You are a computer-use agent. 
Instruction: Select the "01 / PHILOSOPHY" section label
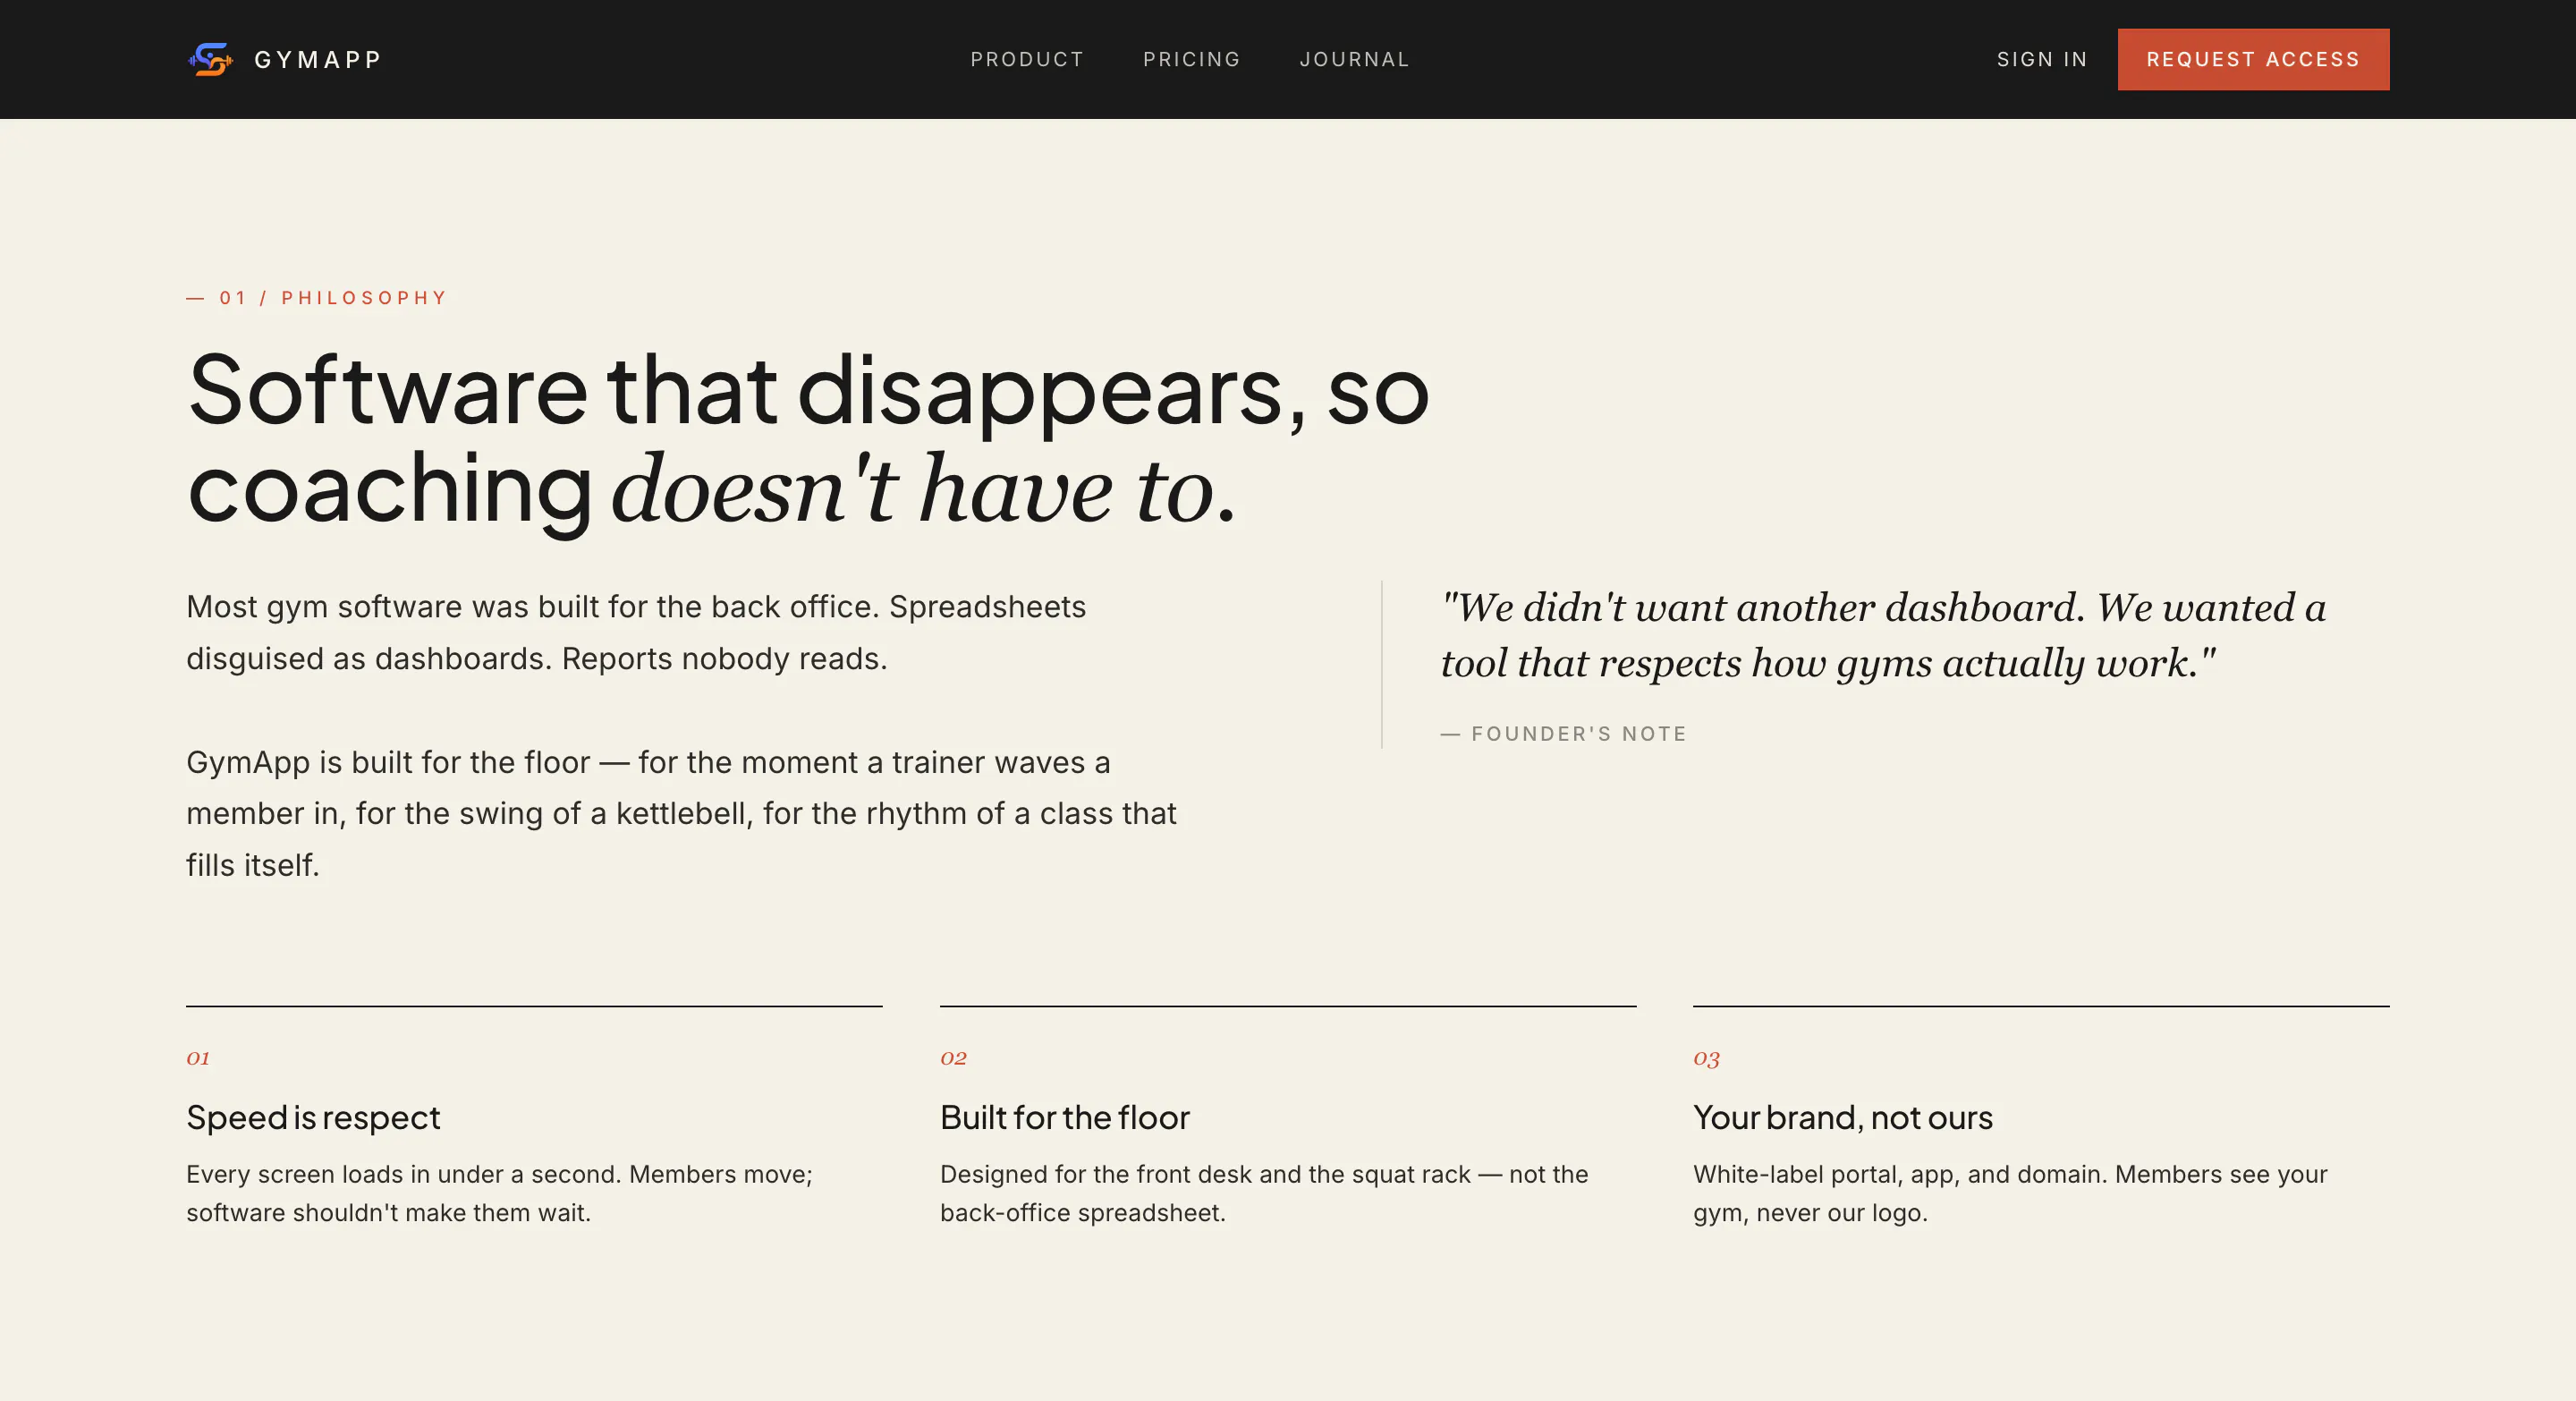[x=316, y=298]
